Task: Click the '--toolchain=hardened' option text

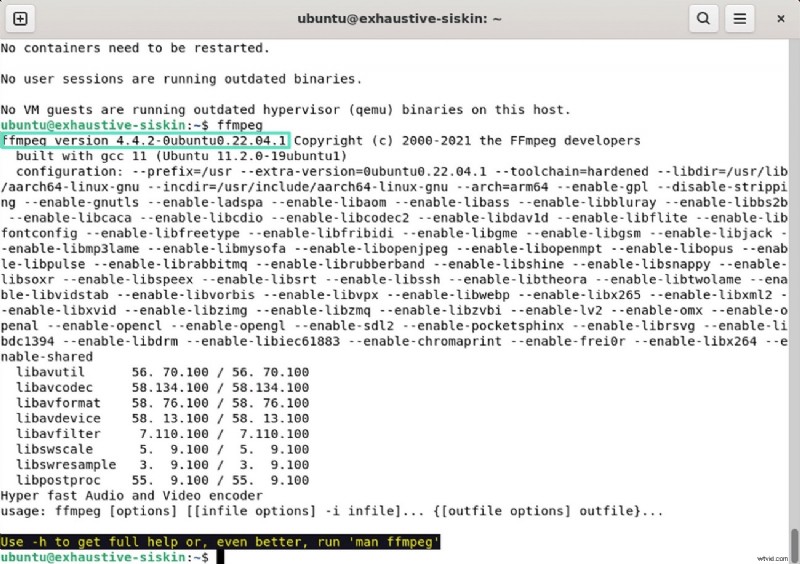Action: point(572,171)
